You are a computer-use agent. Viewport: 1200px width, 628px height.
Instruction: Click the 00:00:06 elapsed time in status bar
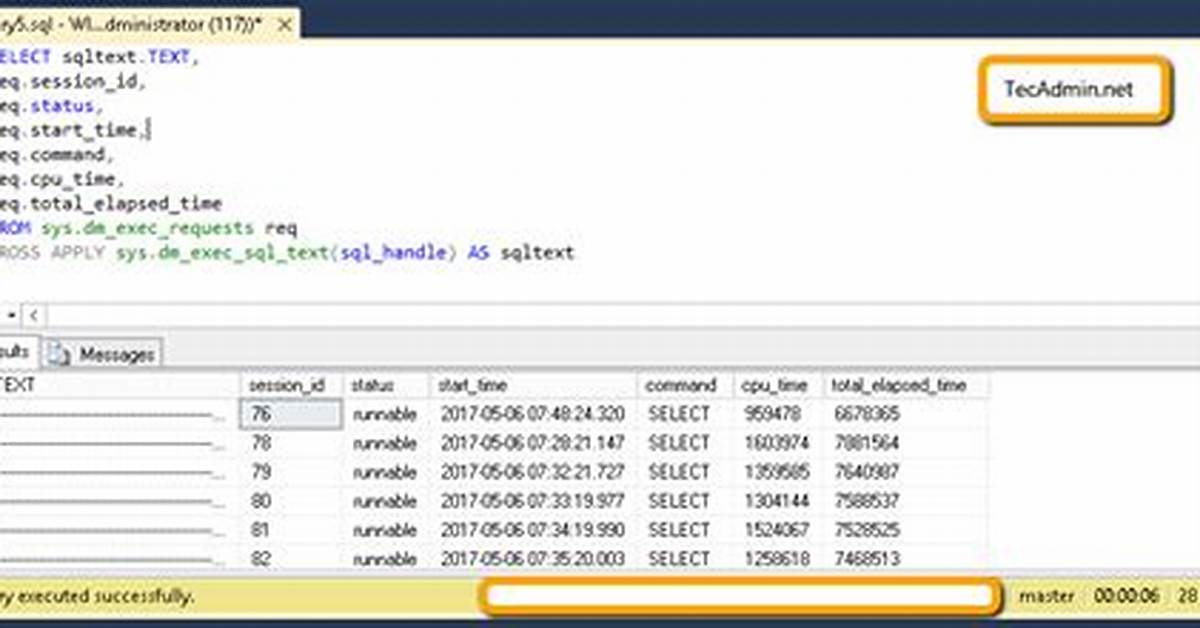(x=1126, y=596)
